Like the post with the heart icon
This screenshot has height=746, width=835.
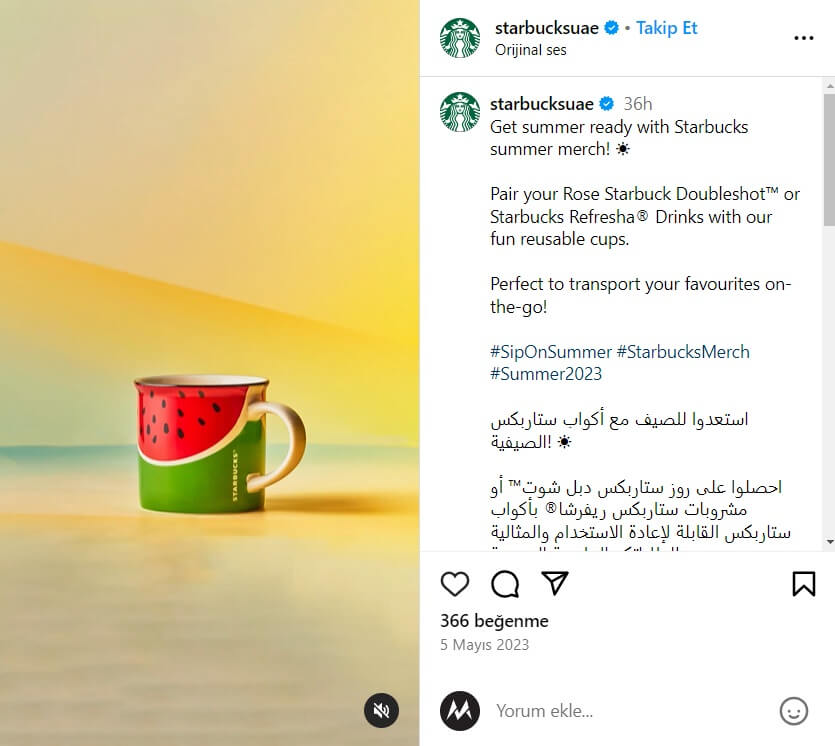pos(455,584)
